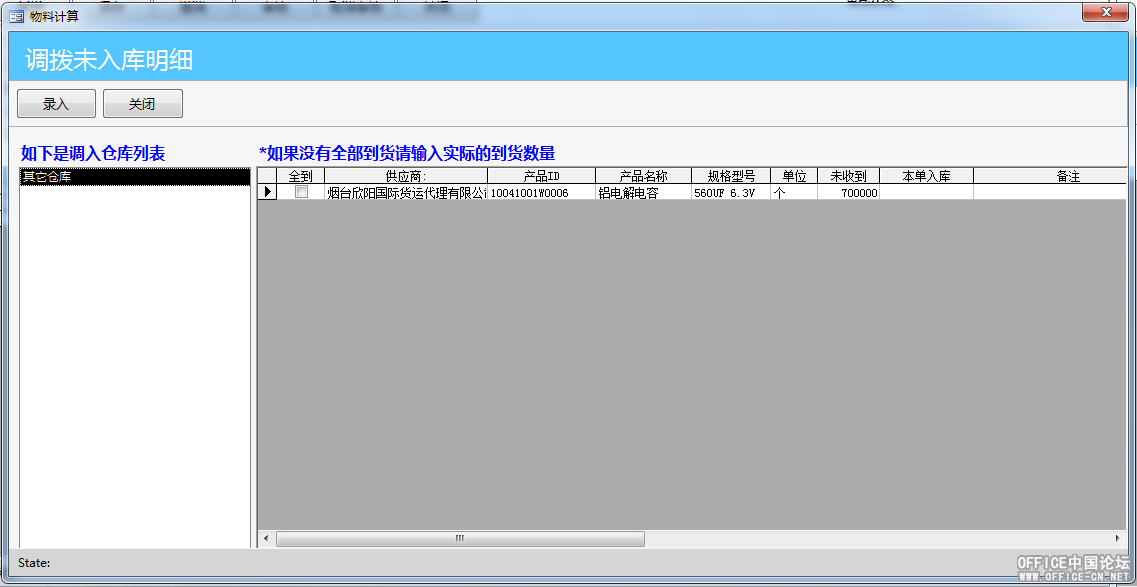Image resolution: width=1137 pixels, height=587 pixels.
Task: Click the select-all corner cell of the grid
Action: (x=268, y=175)
